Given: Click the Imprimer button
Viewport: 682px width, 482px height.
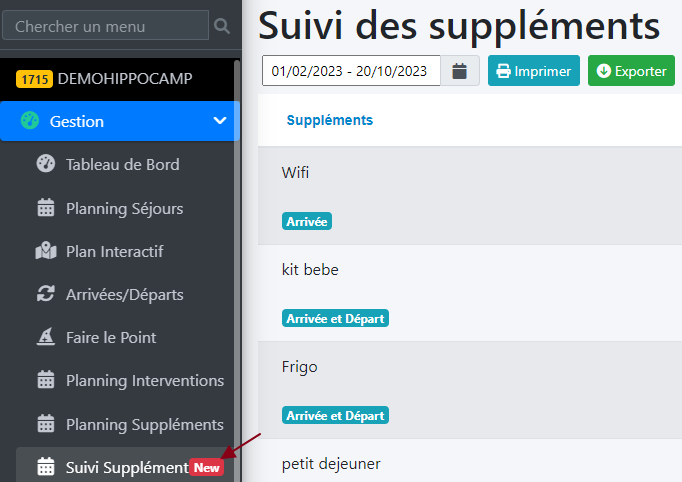Looking at the screenshot, I should pyautogui.click(x=533, y=71).
